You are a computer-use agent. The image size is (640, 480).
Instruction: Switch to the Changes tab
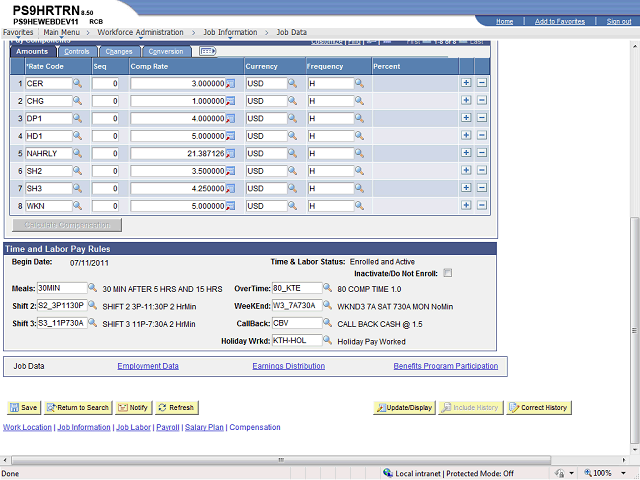point(119,51)
